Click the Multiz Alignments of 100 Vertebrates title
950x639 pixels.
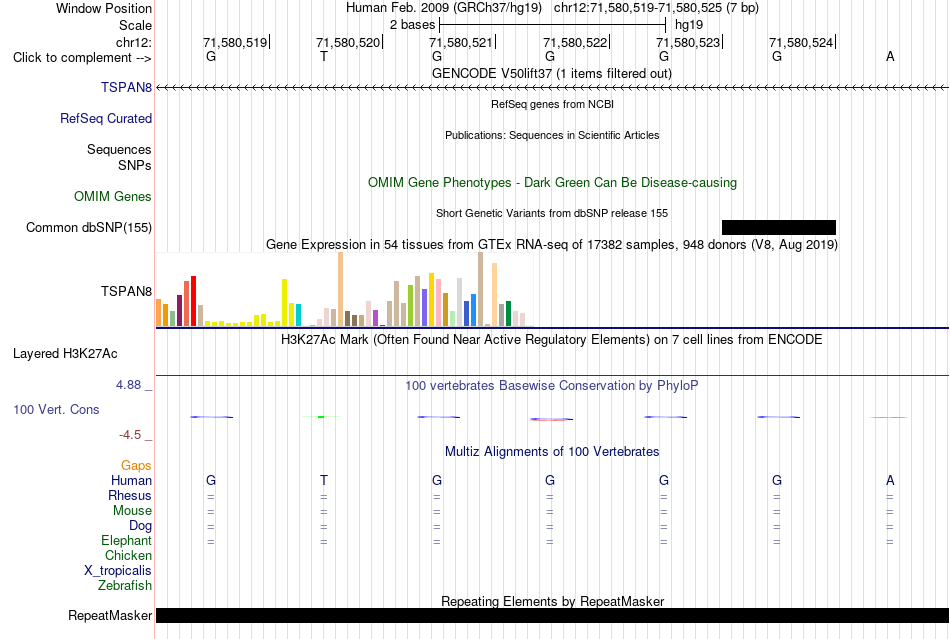pyautogui.click(x=552, y=452)
